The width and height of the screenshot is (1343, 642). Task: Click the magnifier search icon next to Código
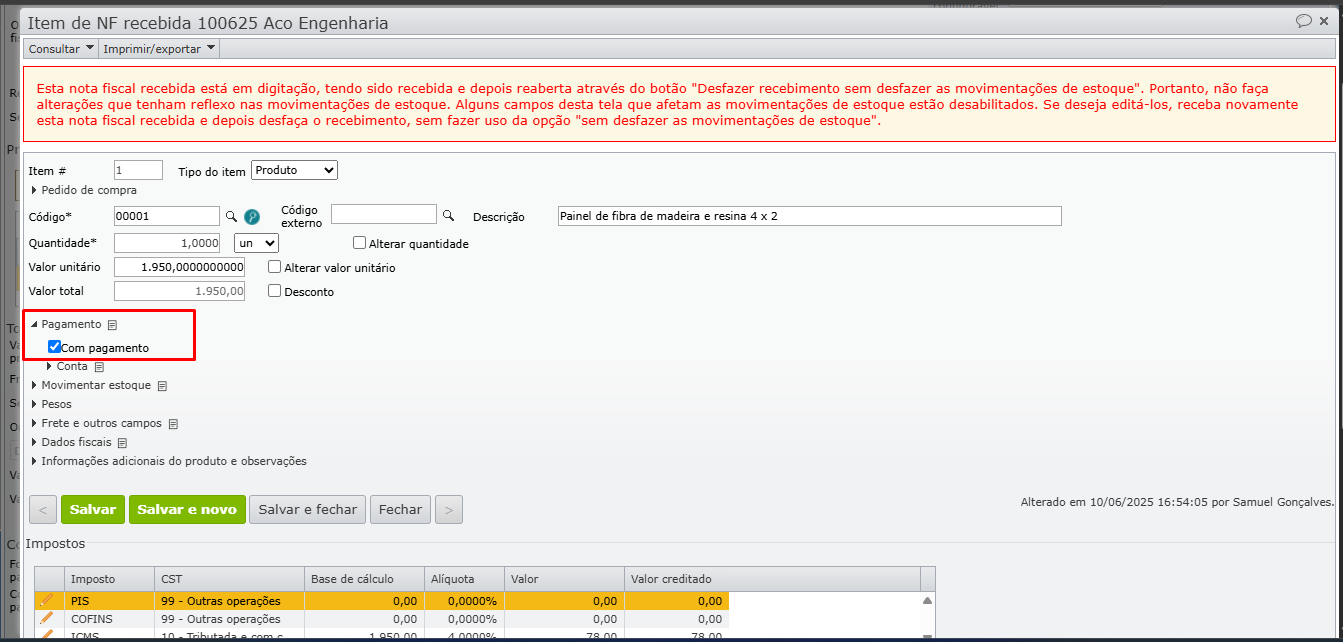coord(231,216)
